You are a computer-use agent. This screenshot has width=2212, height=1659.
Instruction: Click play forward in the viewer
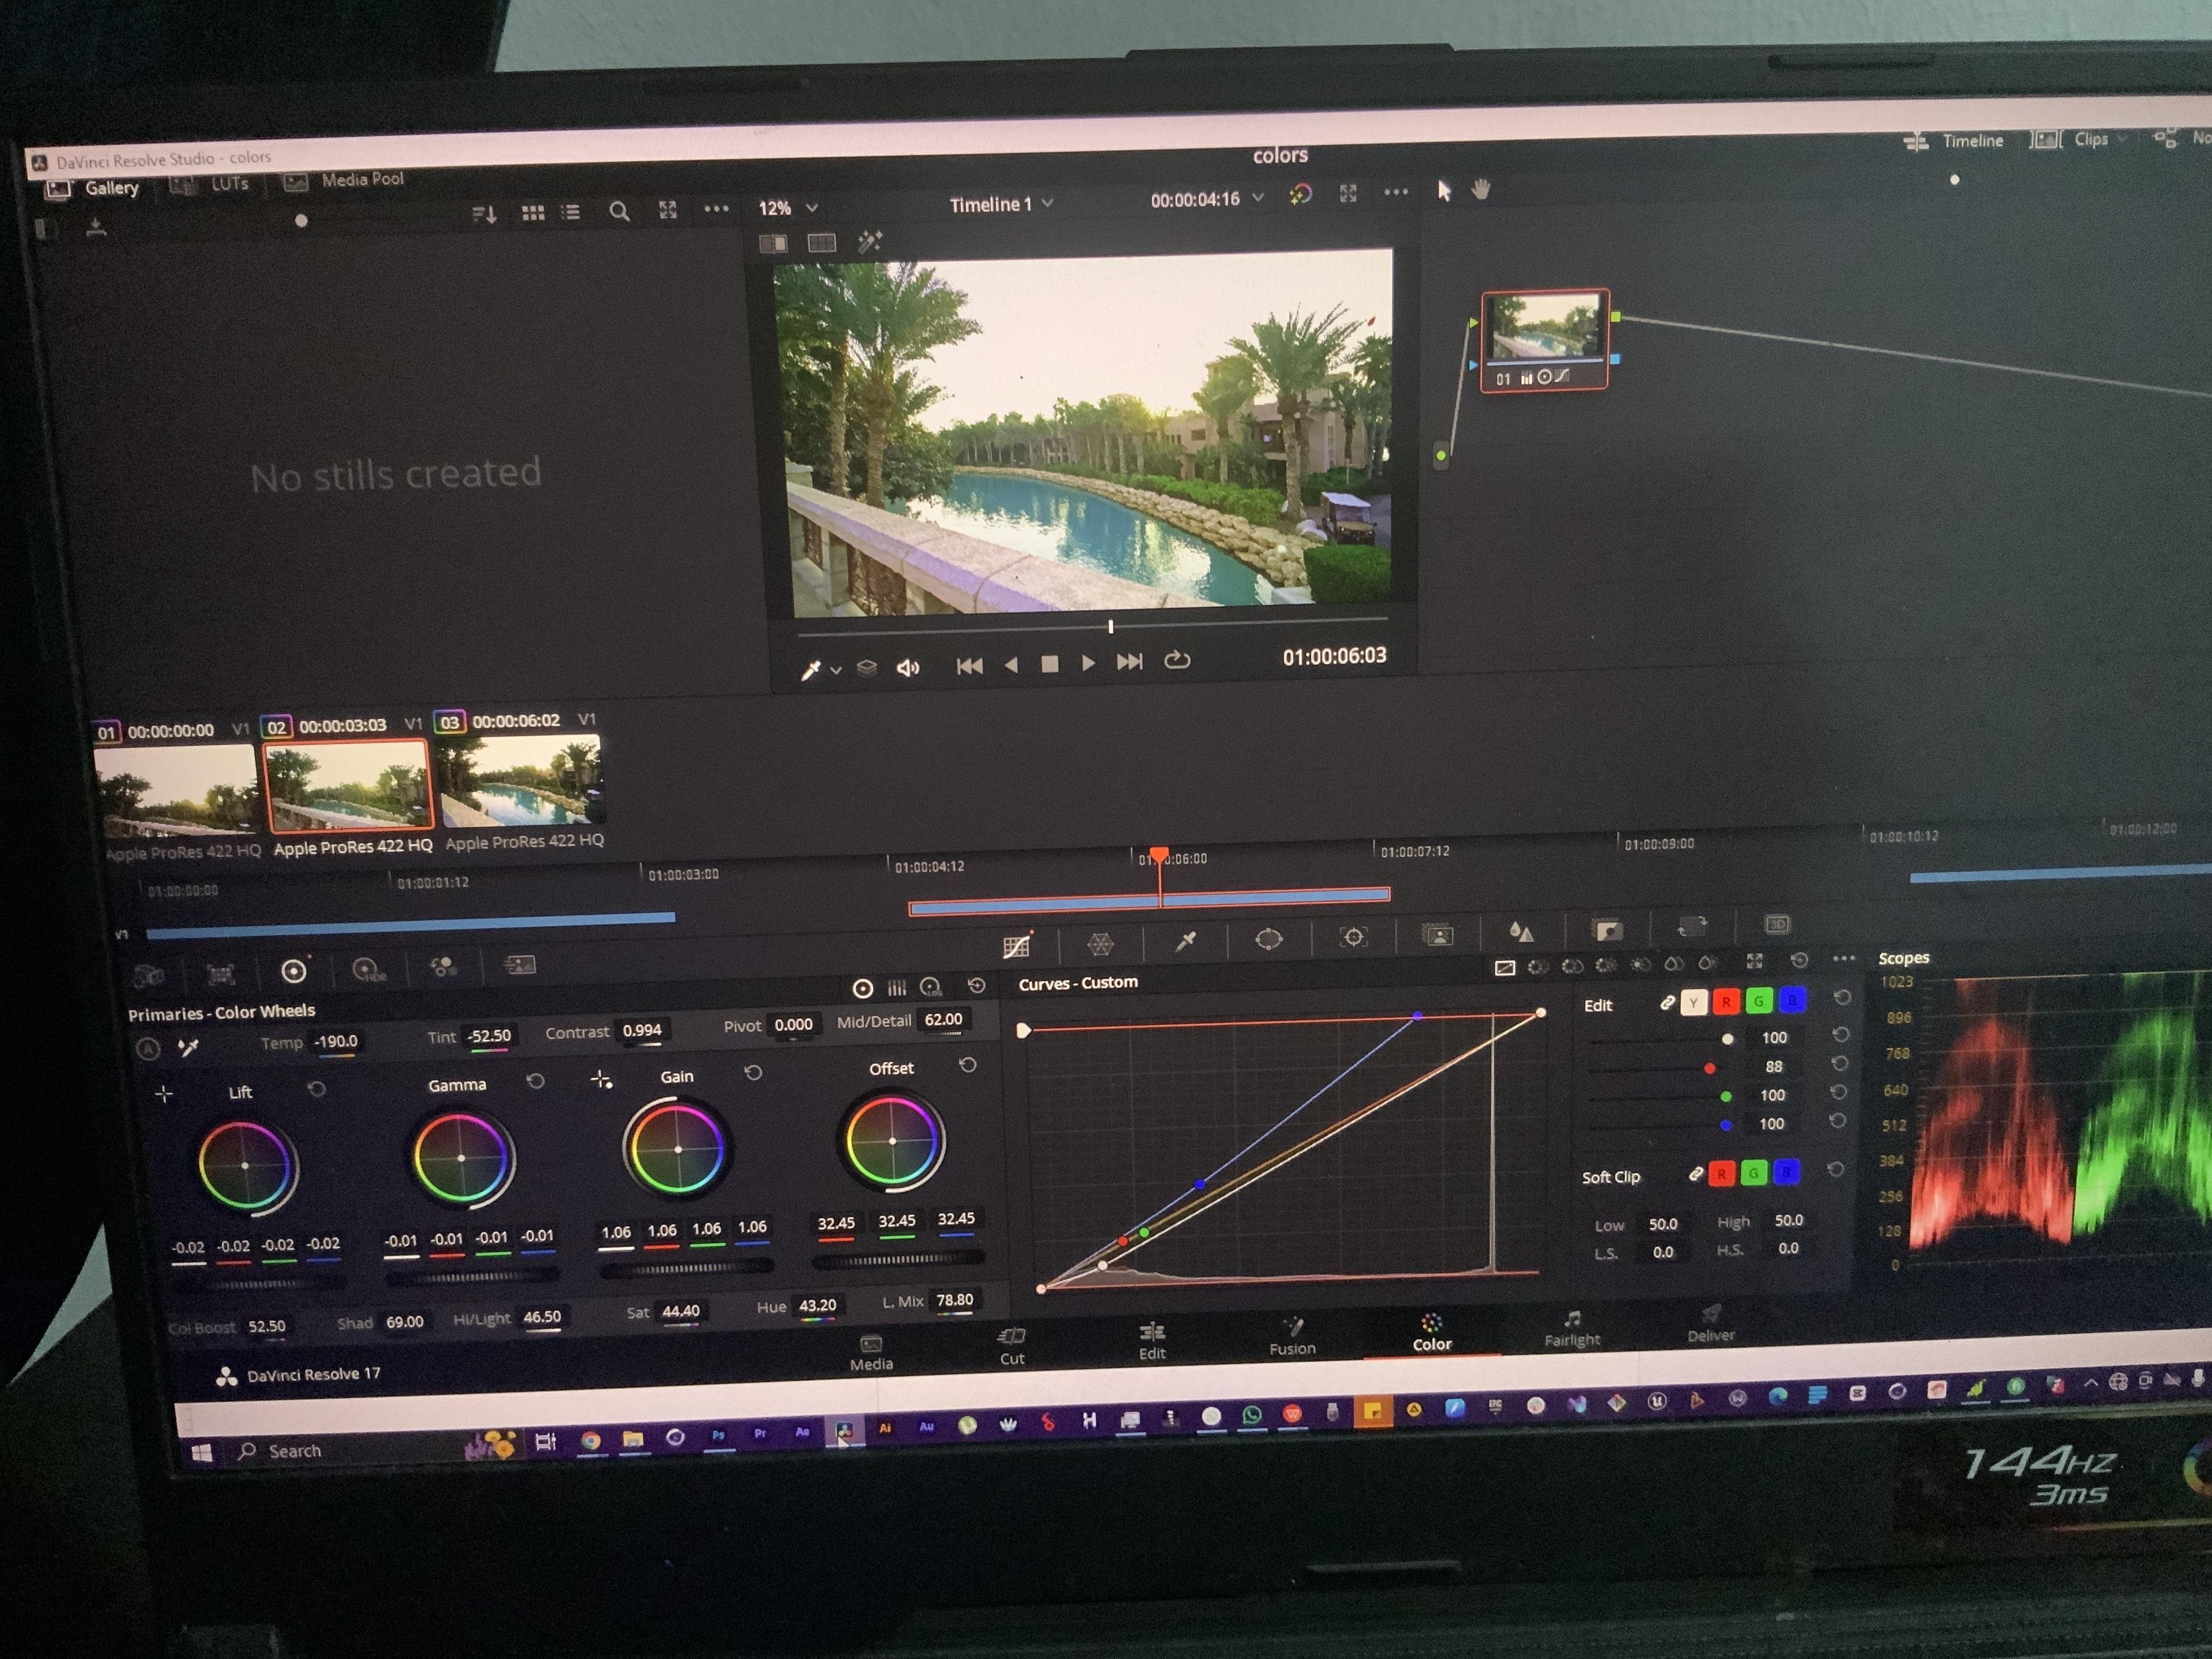(1088, 662)
